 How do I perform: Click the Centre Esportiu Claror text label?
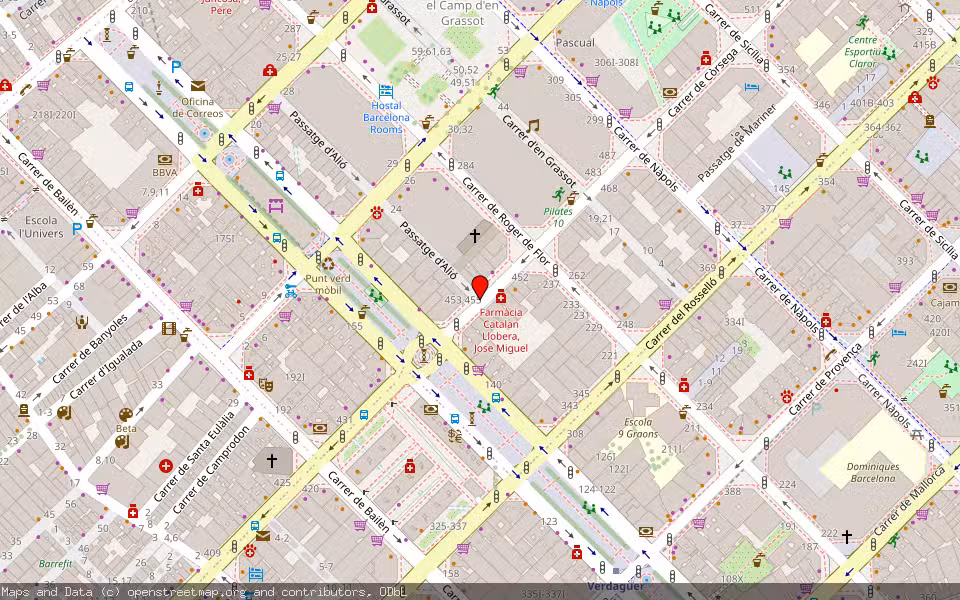point(862,52)
